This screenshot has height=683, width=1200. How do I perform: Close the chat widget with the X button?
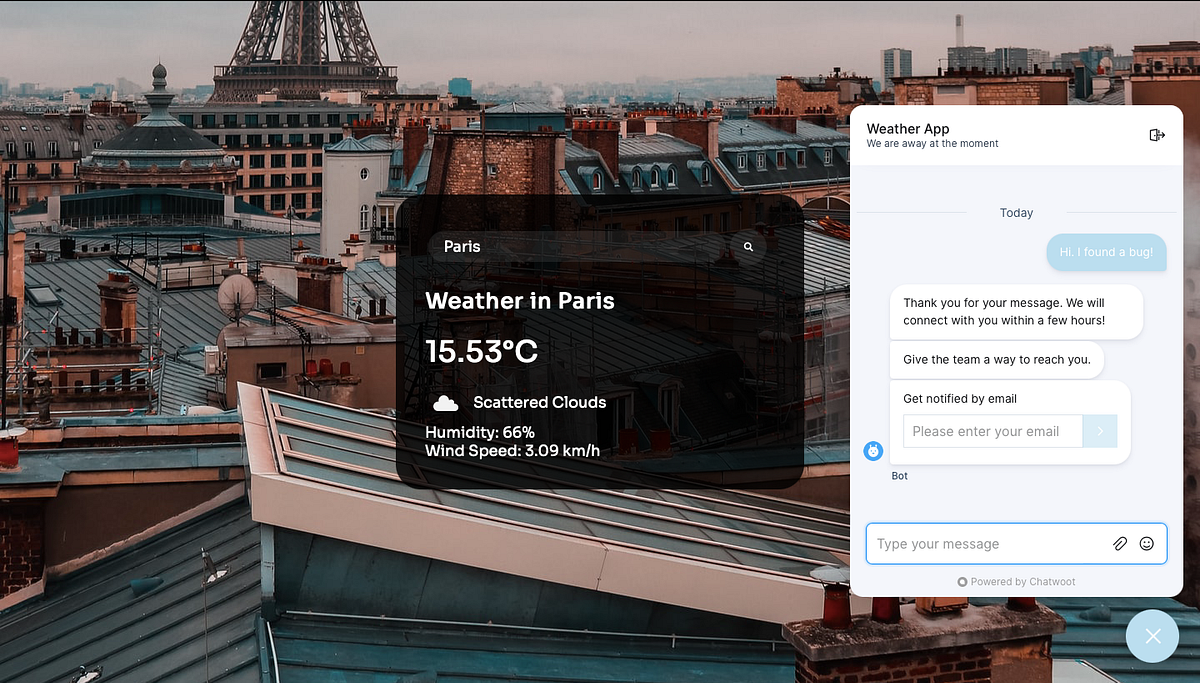click(1152, 636)
